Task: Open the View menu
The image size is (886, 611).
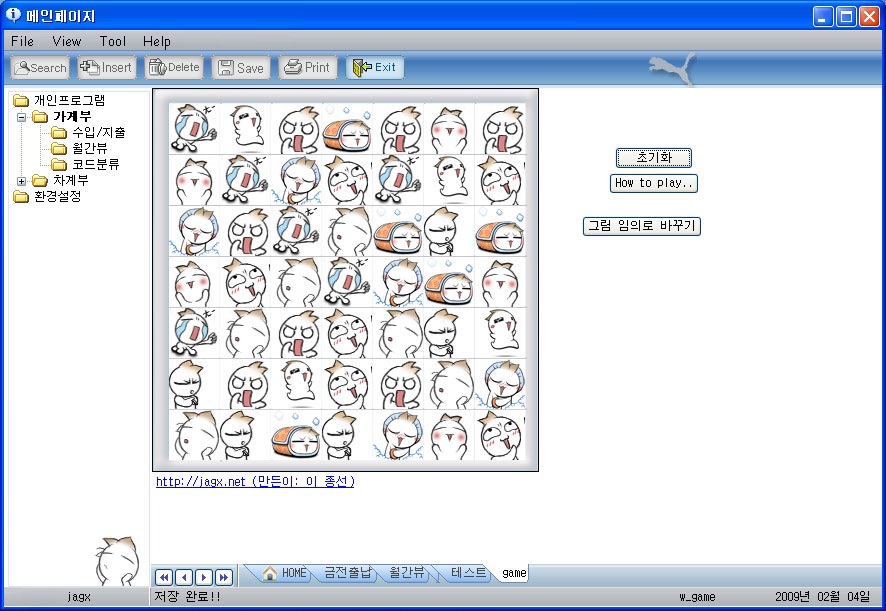Action: (67, 41)
